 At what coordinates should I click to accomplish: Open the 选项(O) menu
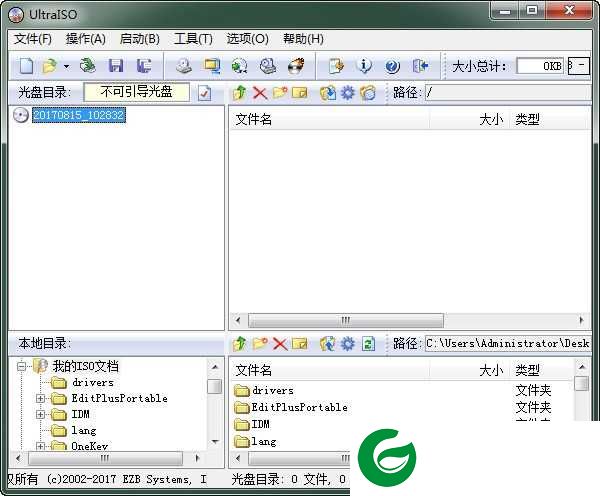click(x=248, y=39)
